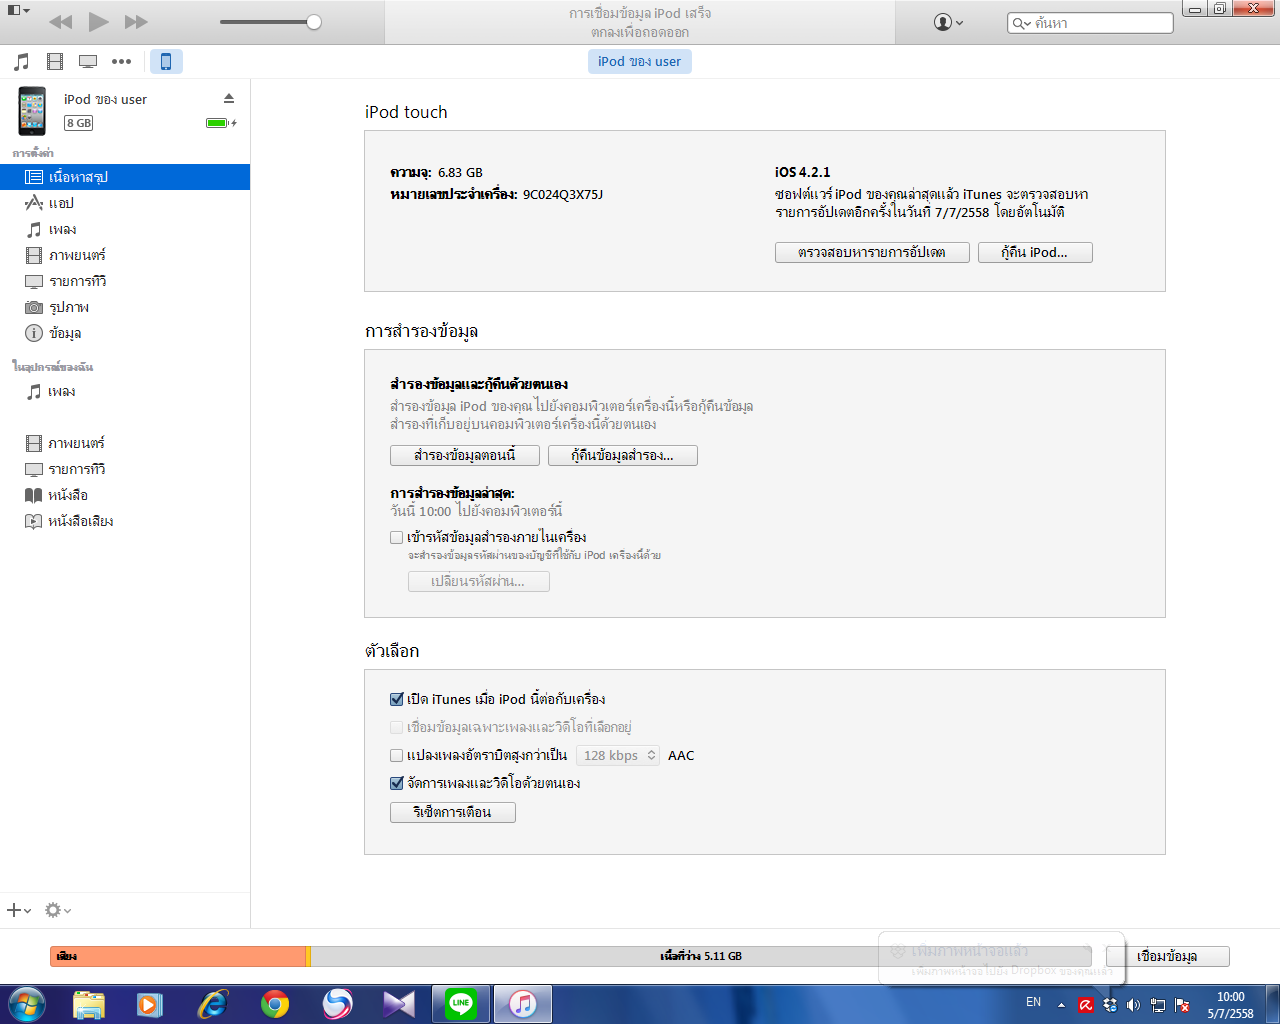
Task: Click the search field ค้นหา
Action: pos(1090,22)
